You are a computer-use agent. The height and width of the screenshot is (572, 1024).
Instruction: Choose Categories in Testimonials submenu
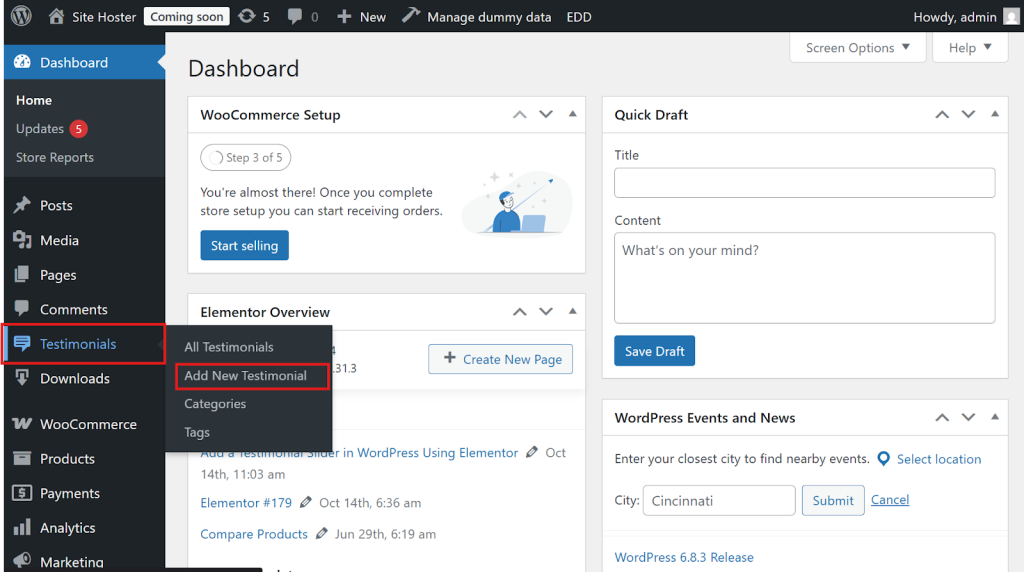215,404
